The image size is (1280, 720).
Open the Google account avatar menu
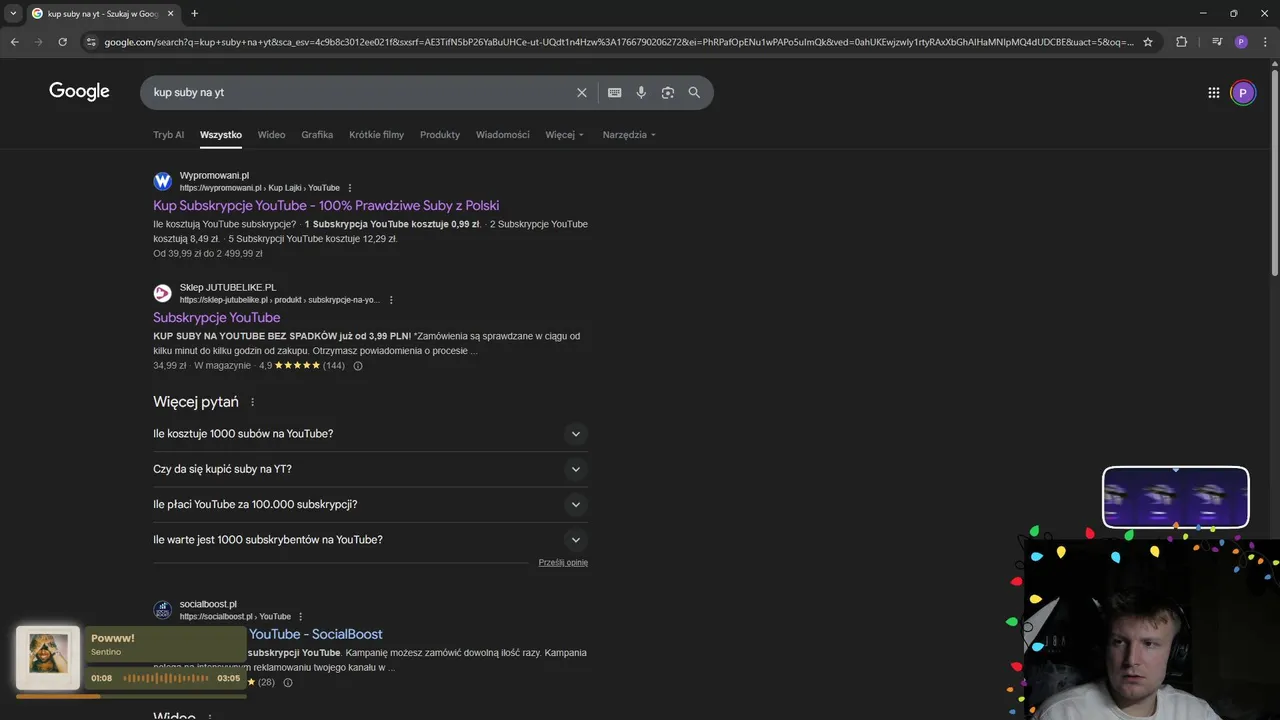(x=1242, y=93)
